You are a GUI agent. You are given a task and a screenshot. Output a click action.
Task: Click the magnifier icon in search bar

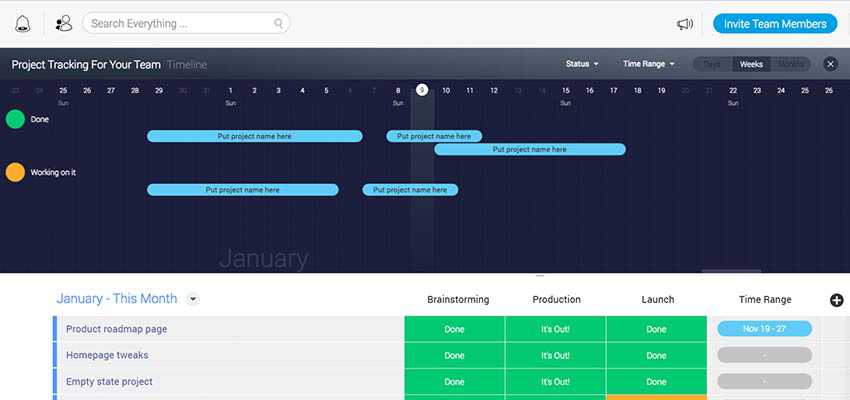(x=279, y=23)
